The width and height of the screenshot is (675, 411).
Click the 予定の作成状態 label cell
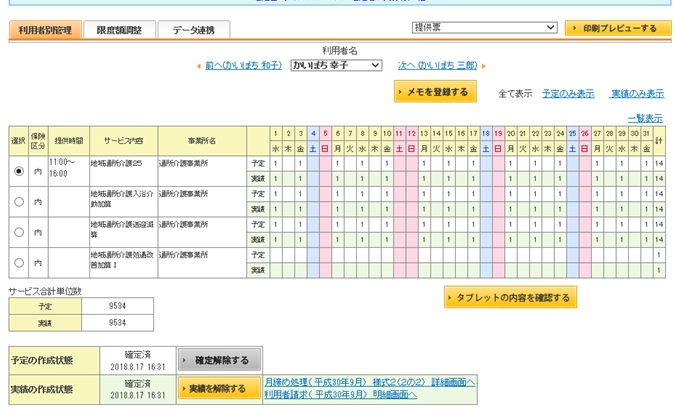pyautogui.click(x=54, y=360)
